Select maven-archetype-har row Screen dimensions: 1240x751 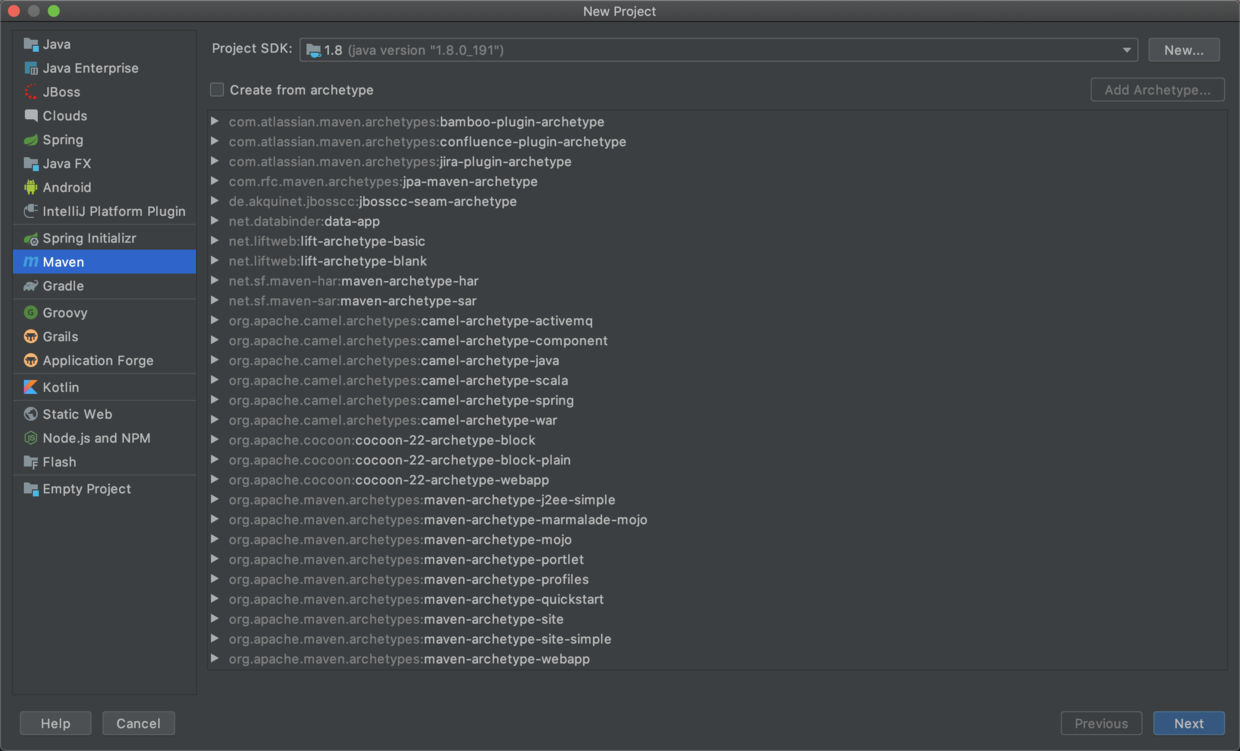point(717,281)
